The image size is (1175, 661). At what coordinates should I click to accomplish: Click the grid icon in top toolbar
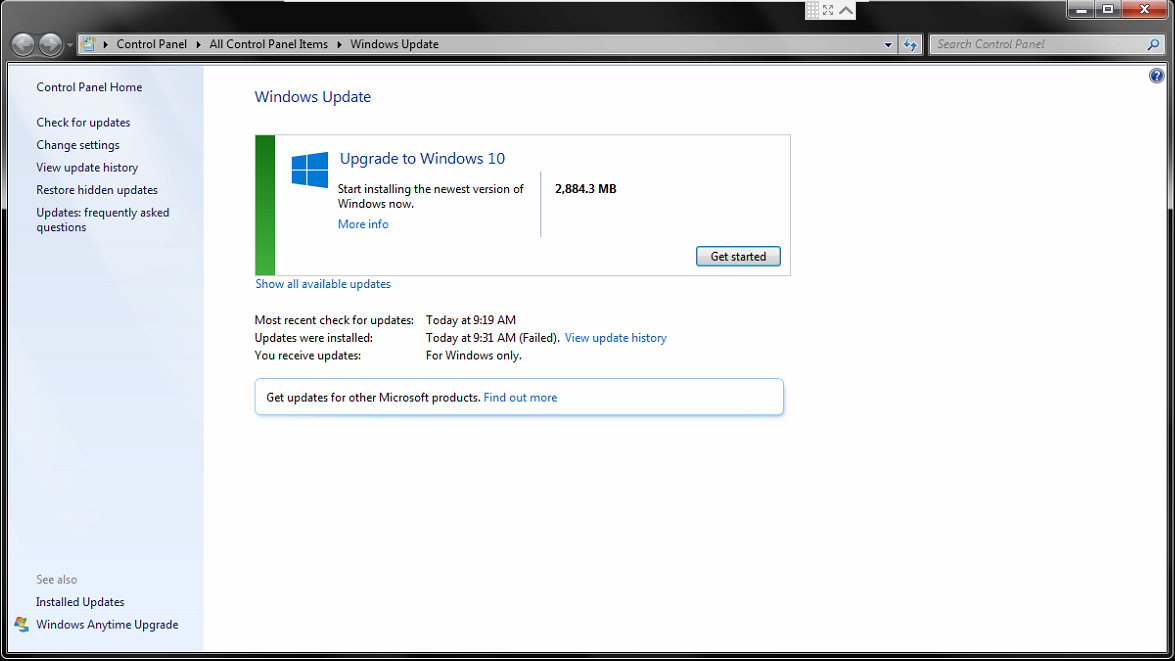tap(812, 10)
